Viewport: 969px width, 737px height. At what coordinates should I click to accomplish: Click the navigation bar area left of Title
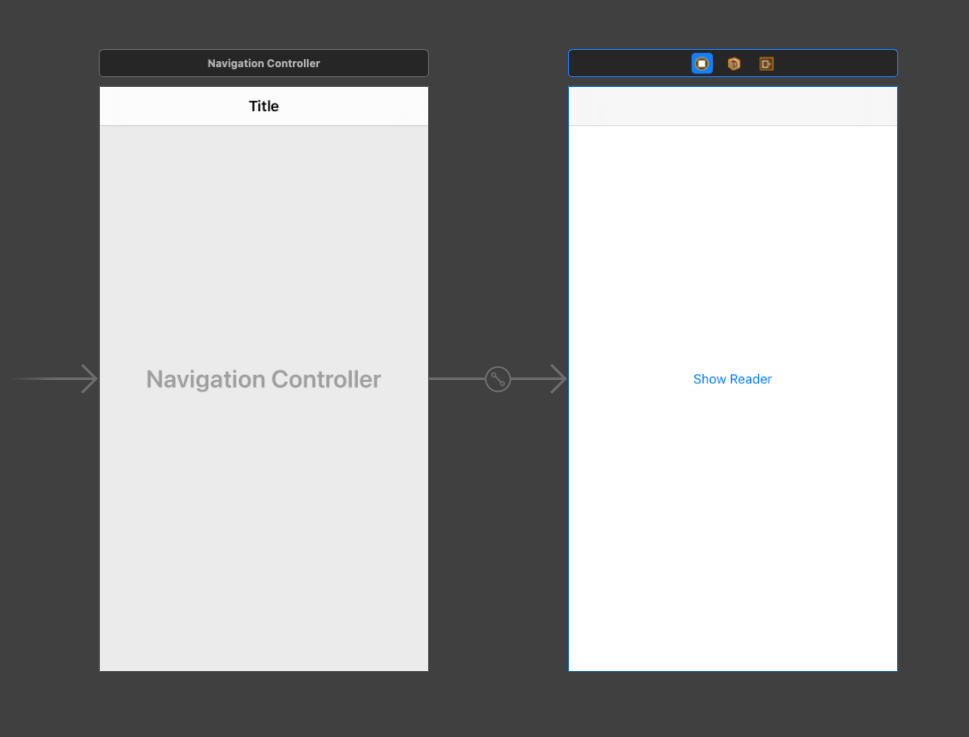160,106
